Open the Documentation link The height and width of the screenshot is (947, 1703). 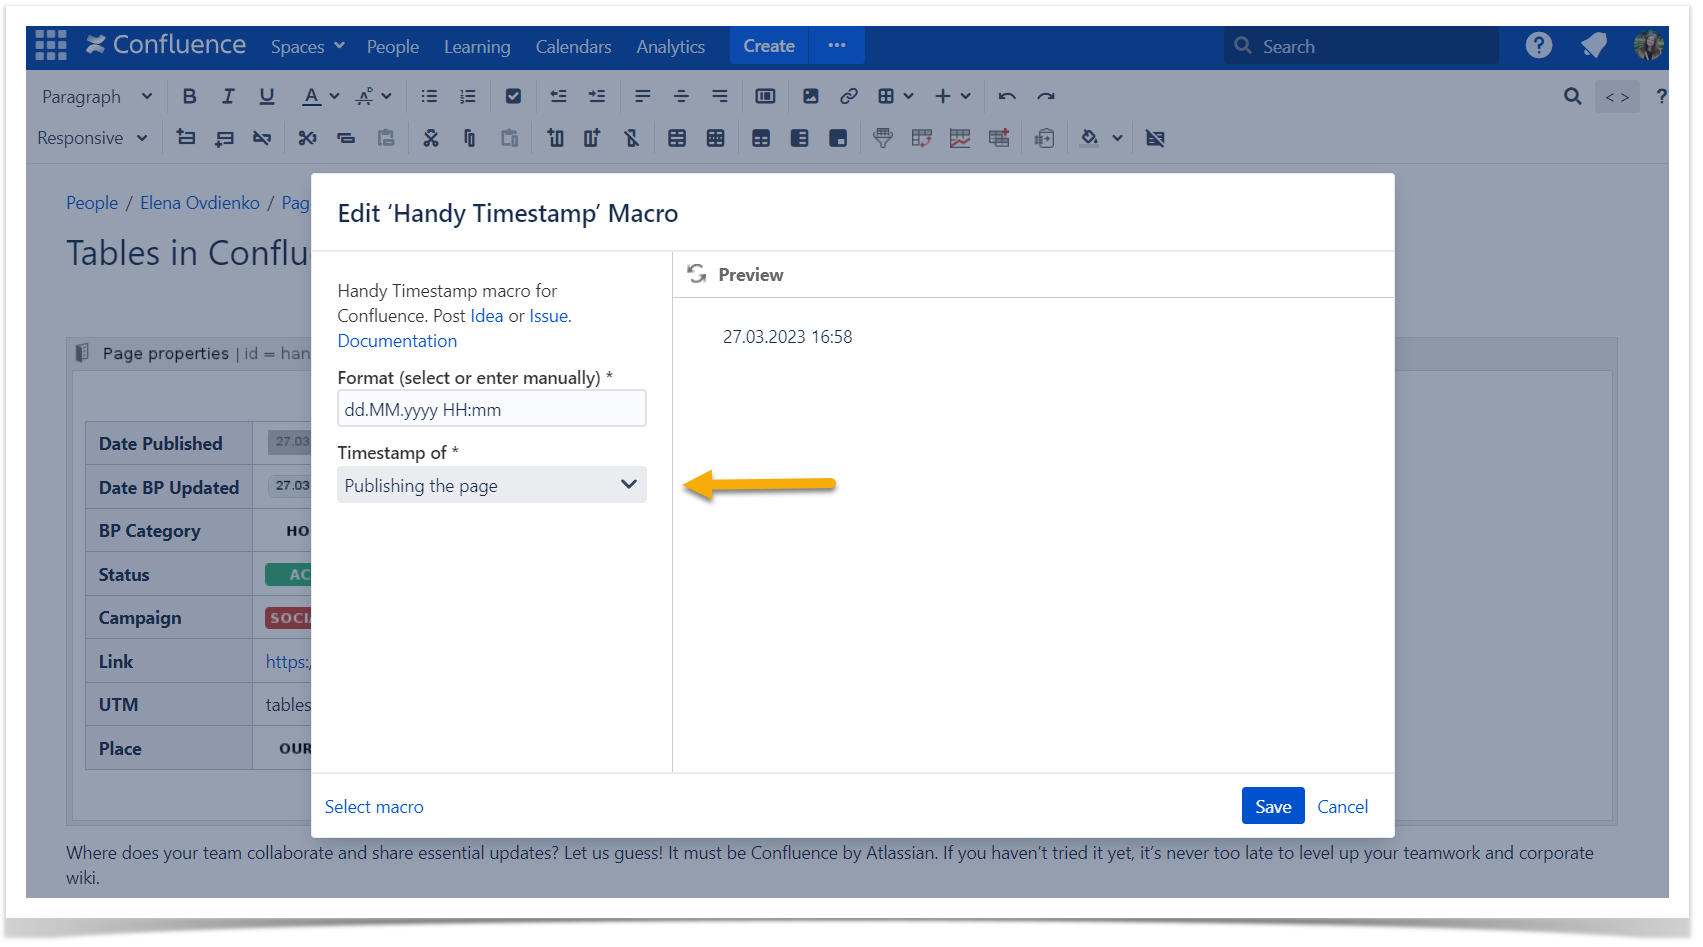(x=397, y=340)
